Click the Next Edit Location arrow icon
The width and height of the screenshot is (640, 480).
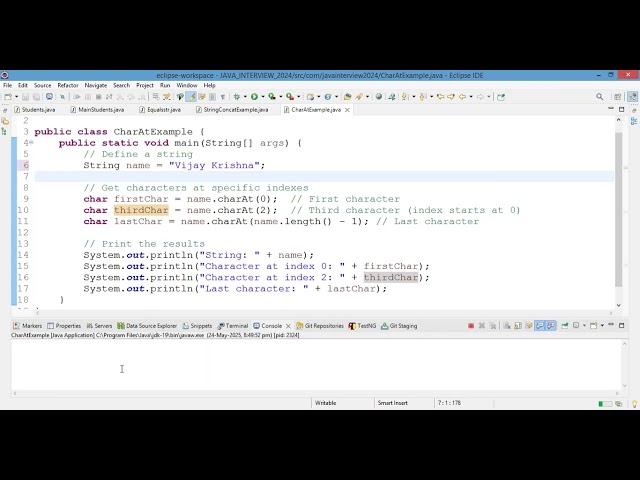click(451, 97)
